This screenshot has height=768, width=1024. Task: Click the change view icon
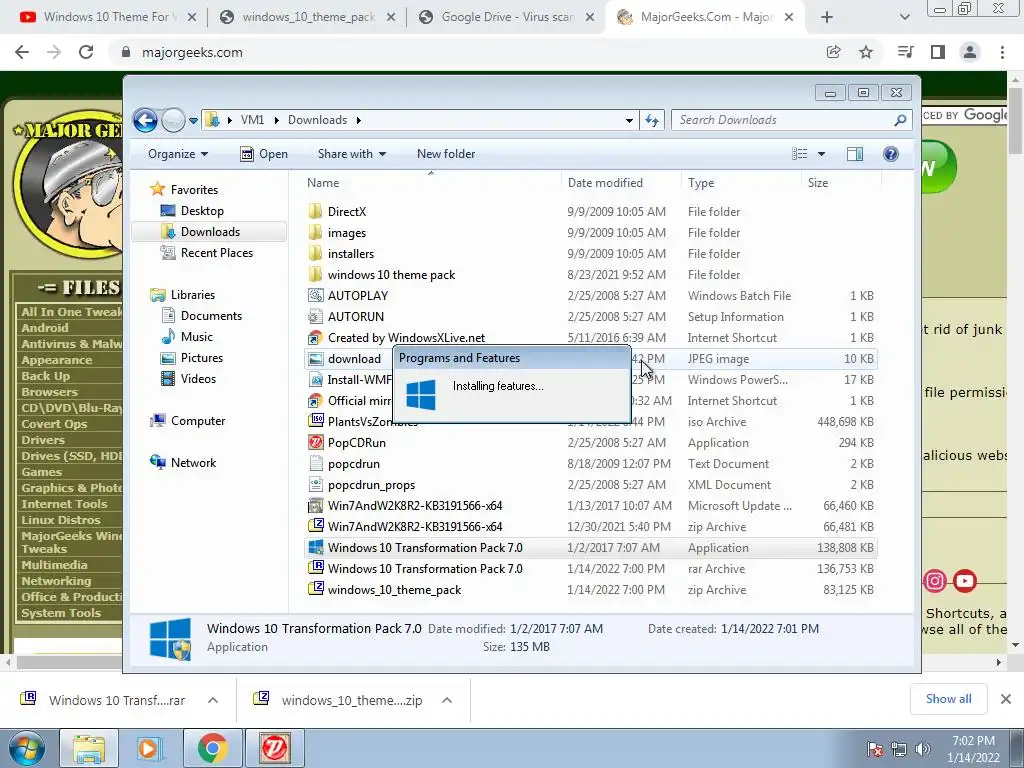pos(800,153)
